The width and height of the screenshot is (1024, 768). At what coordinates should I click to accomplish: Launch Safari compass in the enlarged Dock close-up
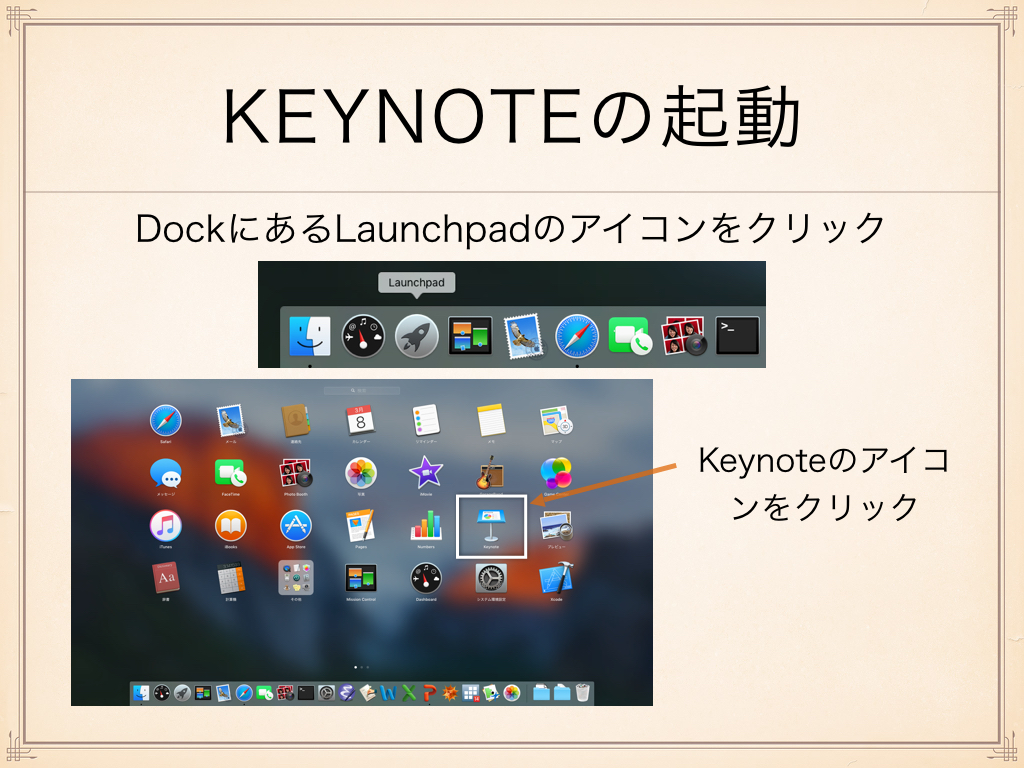pos(577,336)
